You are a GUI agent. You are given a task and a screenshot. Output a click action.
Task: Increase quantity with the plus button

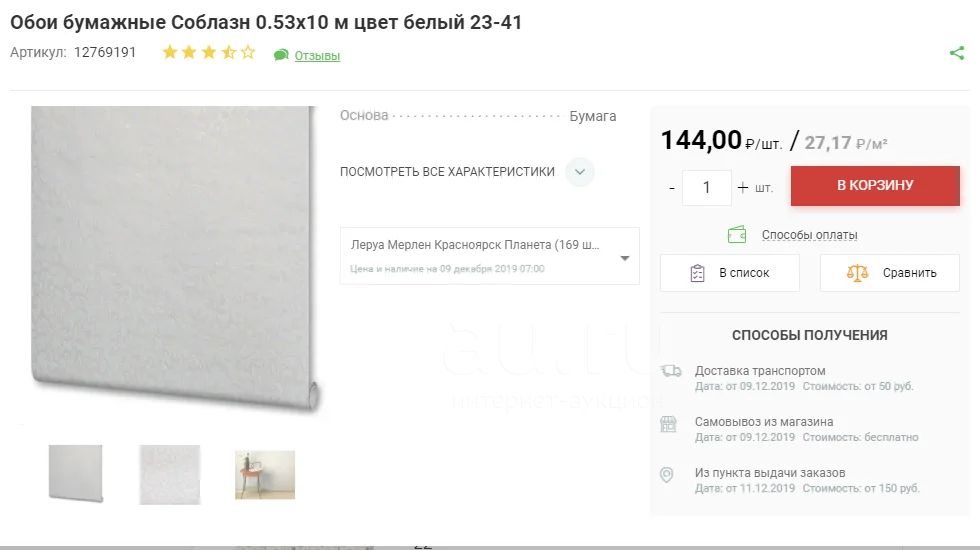click(x=742, y=187)
